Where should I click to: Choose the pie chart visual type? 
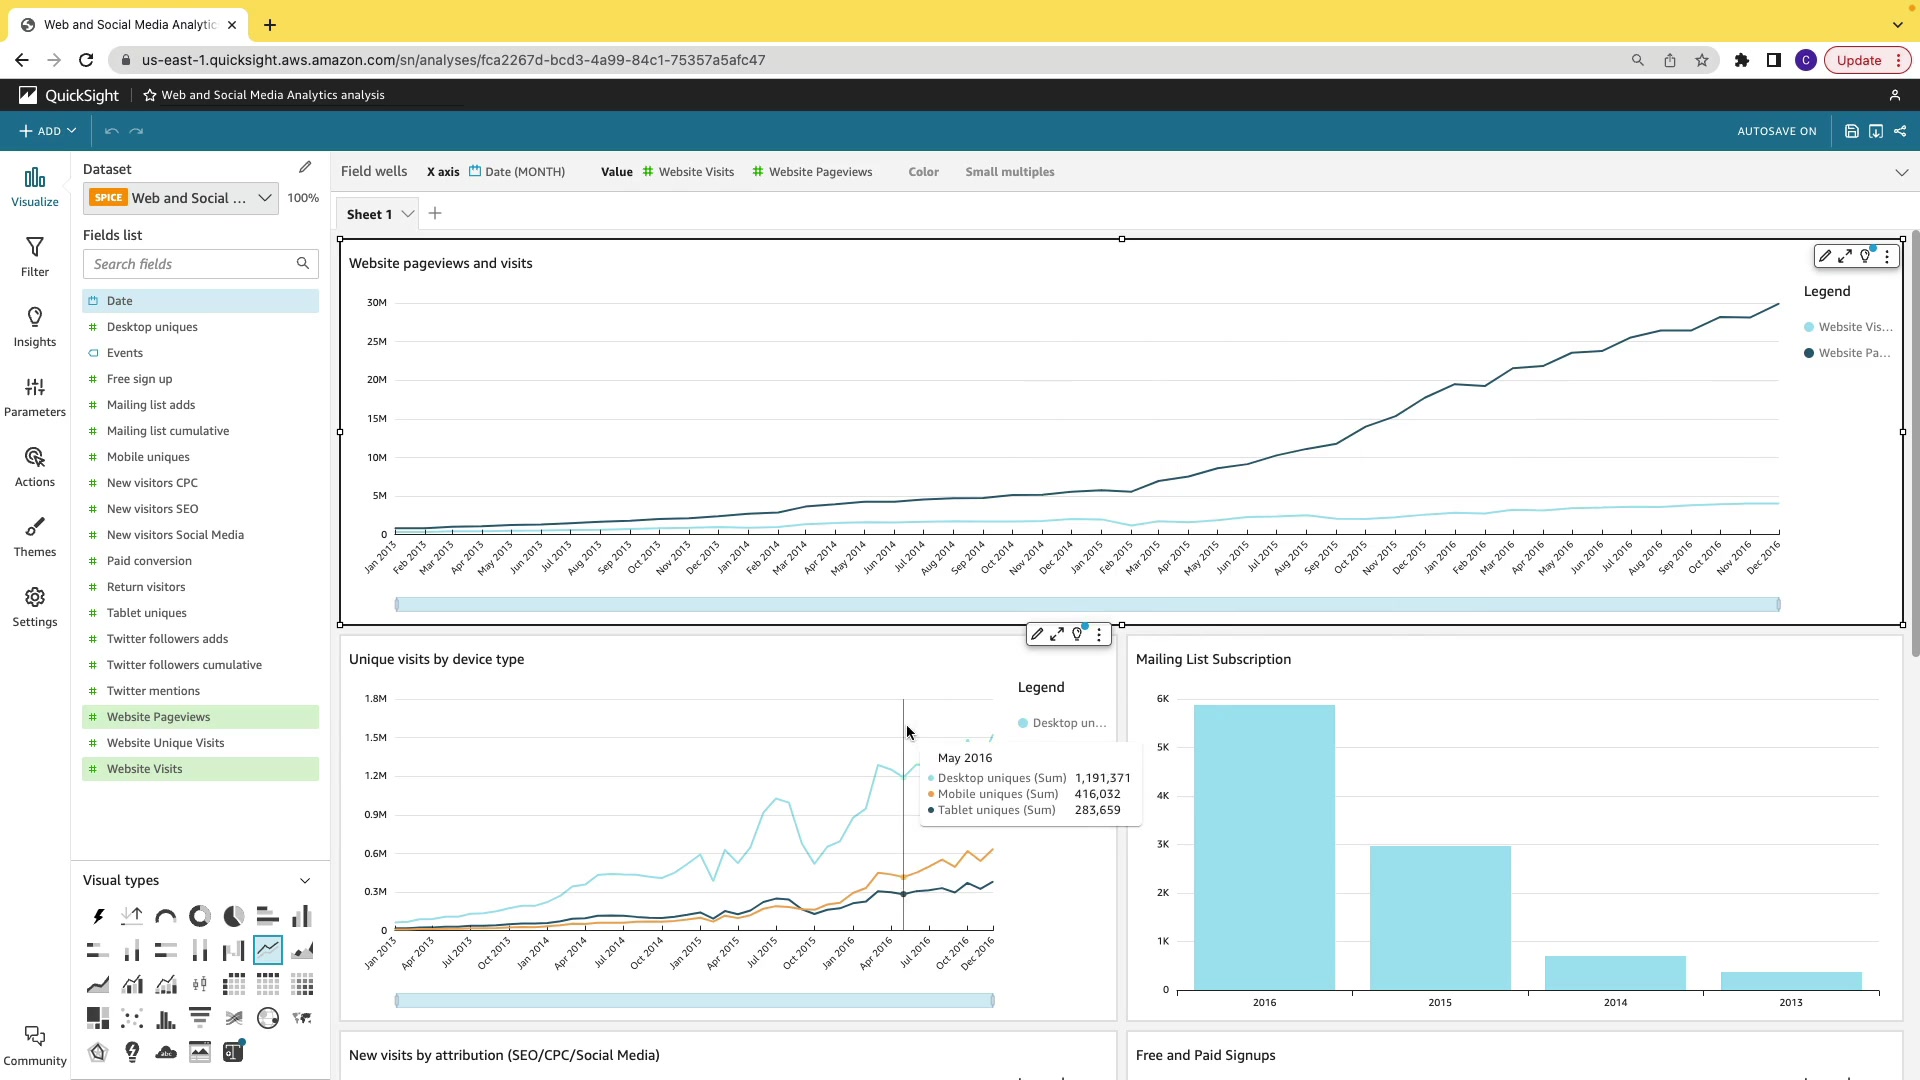point(234,916)
